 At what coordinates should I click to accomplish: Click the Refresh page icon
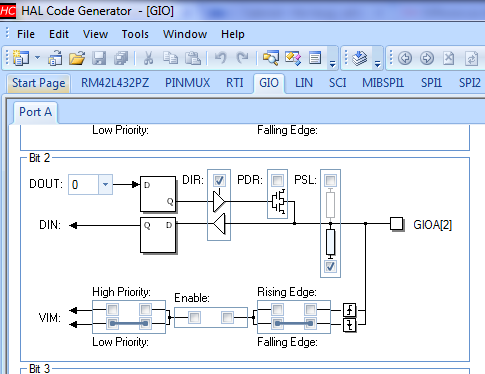click(x=471, y=58)
